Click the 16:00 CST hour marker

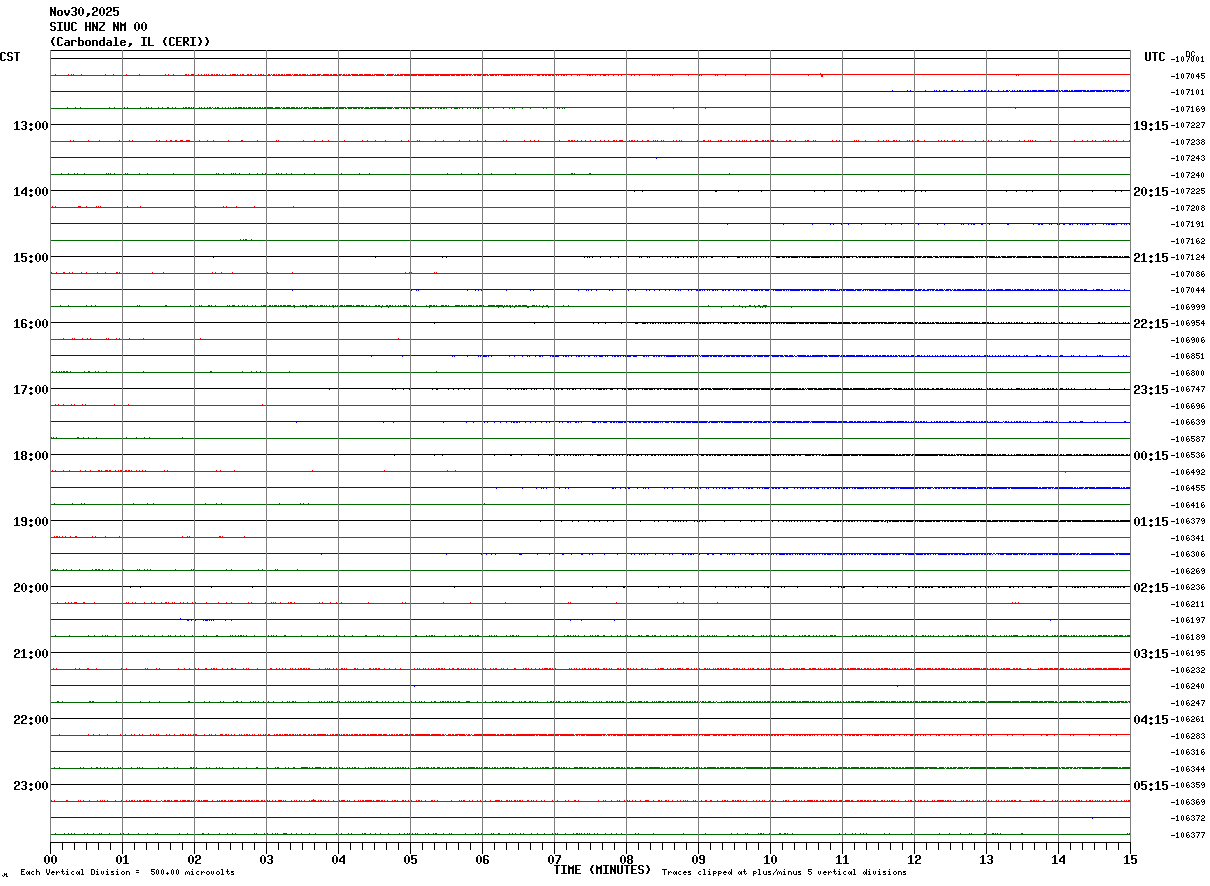pos(31,324)
